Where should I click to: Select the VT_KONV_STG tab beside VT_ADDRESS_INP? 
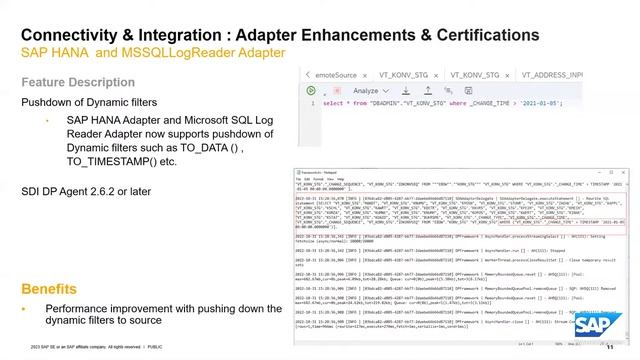475,75
